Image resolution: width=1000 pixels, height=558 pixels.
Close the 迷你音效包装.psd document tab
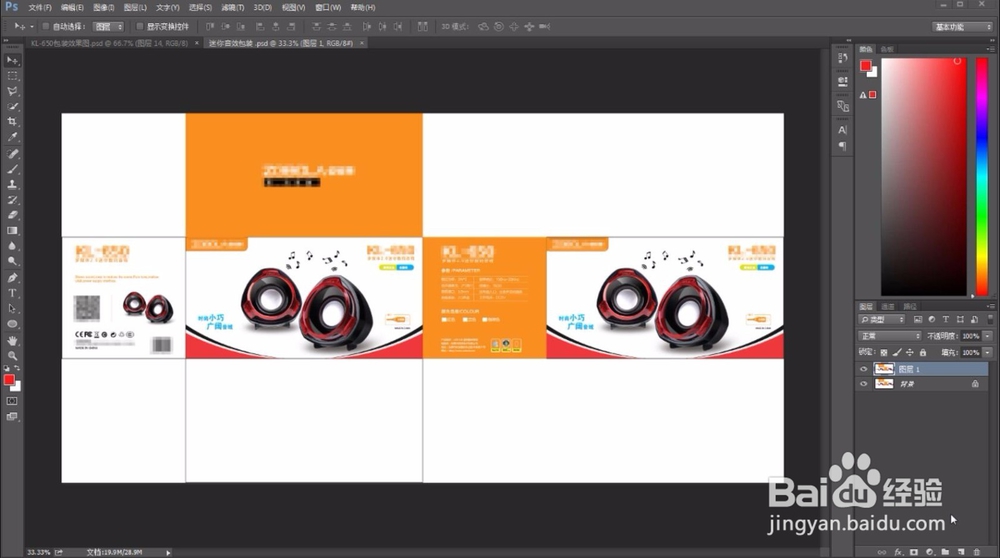point(362,43)
